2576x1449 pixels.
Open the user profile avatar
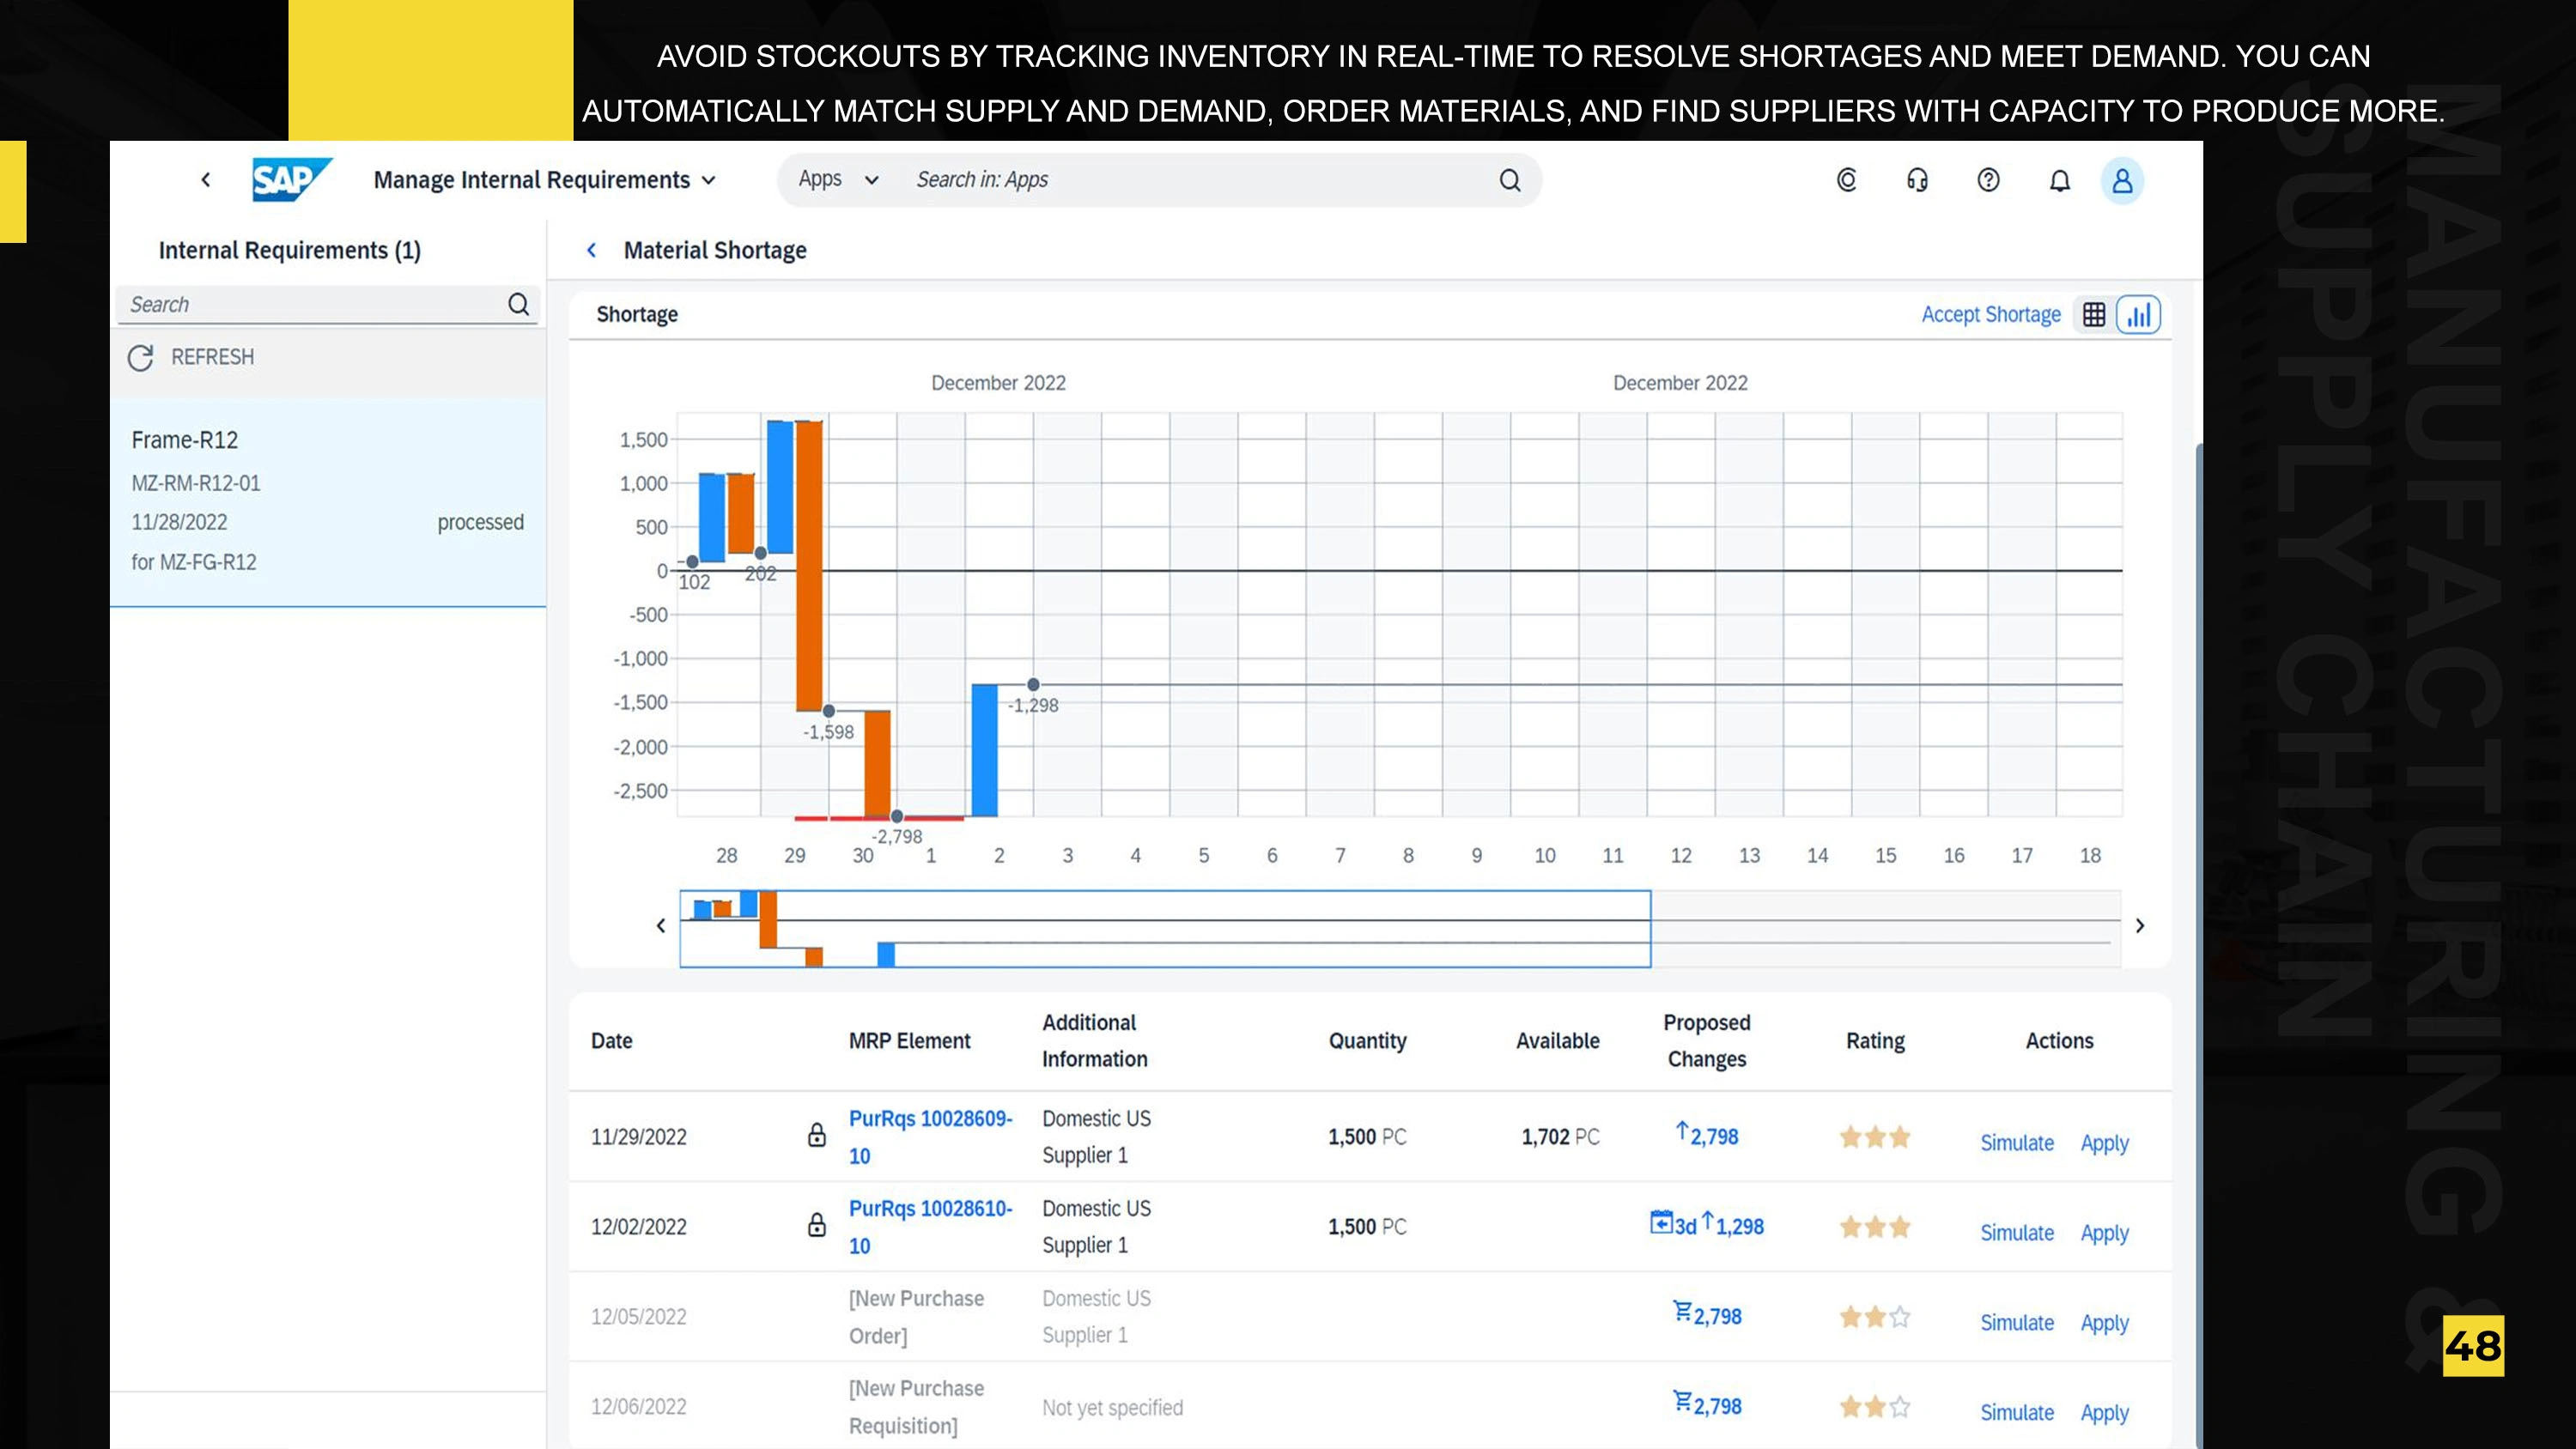coord(2121,181)
